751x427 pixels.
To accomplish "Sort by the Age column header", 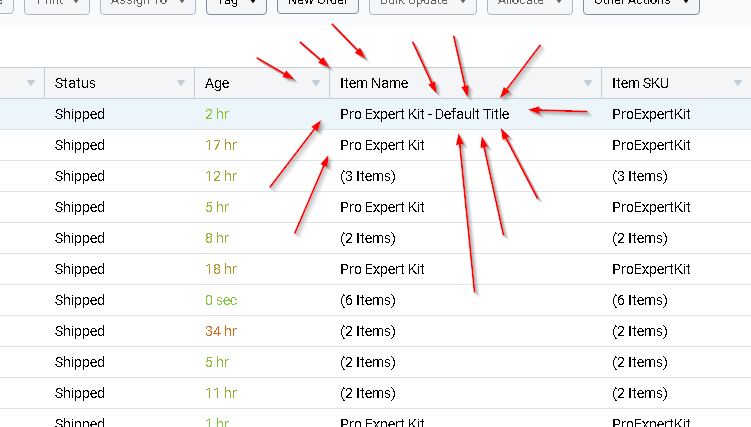I will [217, 83].
